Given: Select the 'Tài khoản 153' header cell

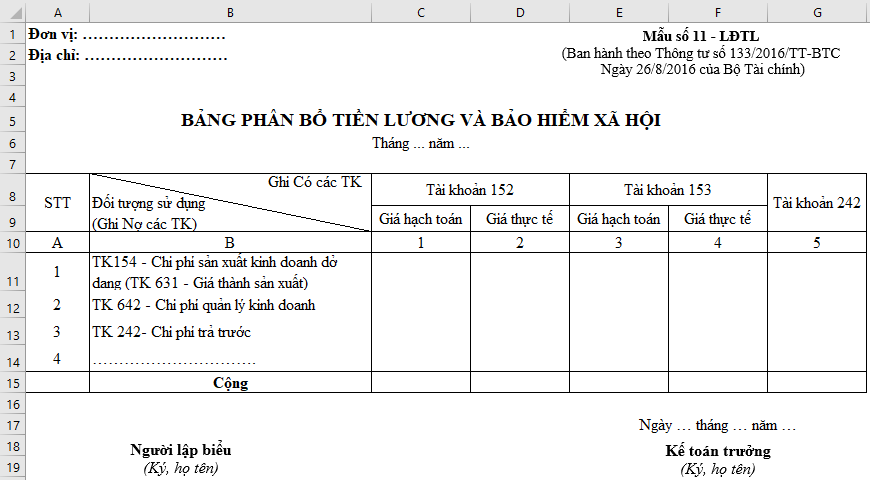Looking at the screenshot, I should 668,190.
